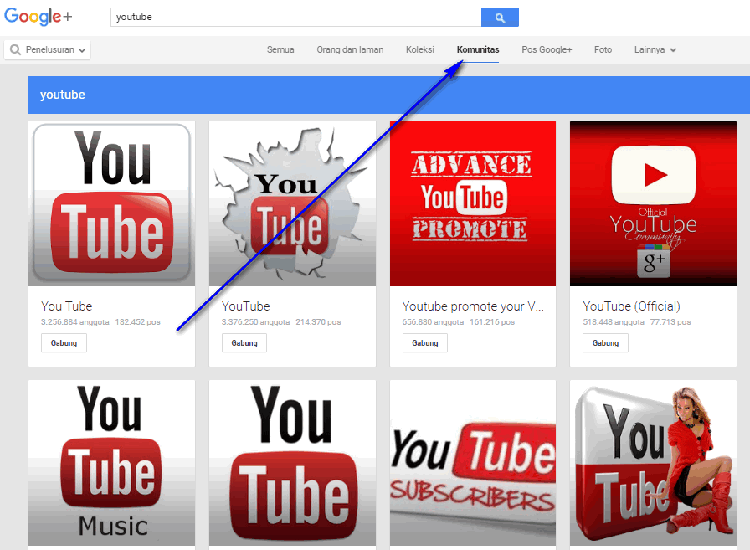
Task: Click the "YouTube" community title
Action: pos(246,306)
